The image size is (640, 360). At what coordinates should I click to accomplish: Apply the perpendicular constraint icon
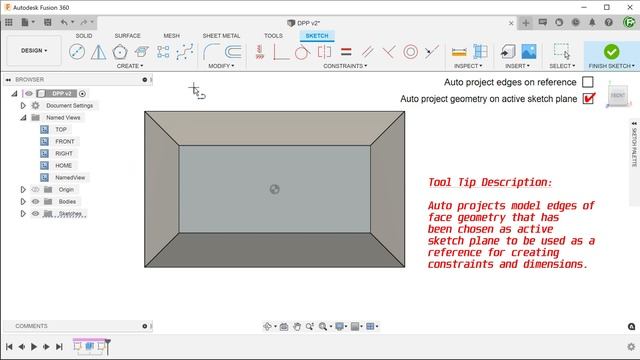pos(389,52)
